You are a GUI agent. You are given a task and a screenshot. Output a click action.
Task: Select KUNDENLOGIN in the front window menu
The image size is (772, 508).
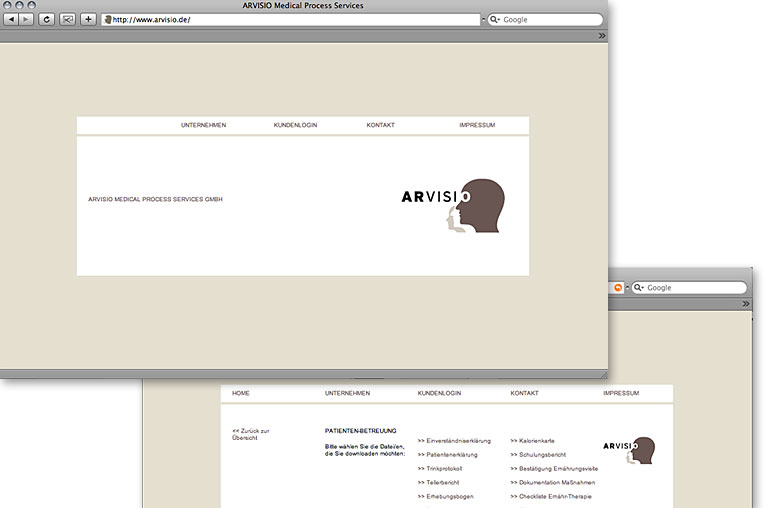[295, 125]
